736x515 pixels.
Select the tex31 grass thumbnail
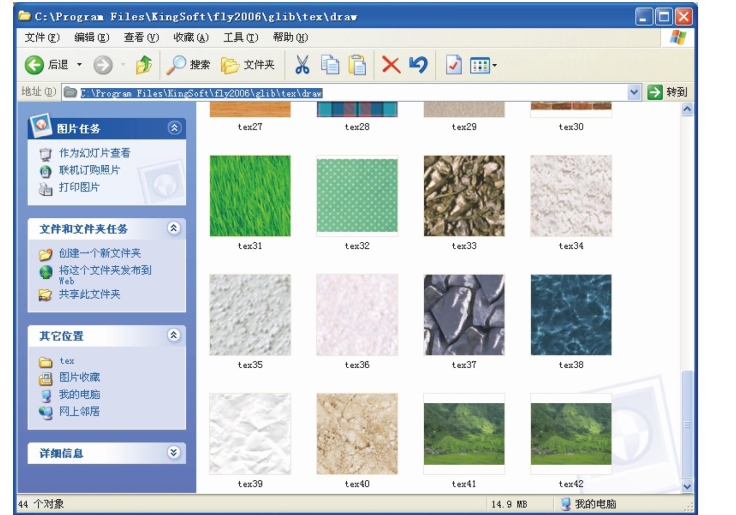pos(250,196)
